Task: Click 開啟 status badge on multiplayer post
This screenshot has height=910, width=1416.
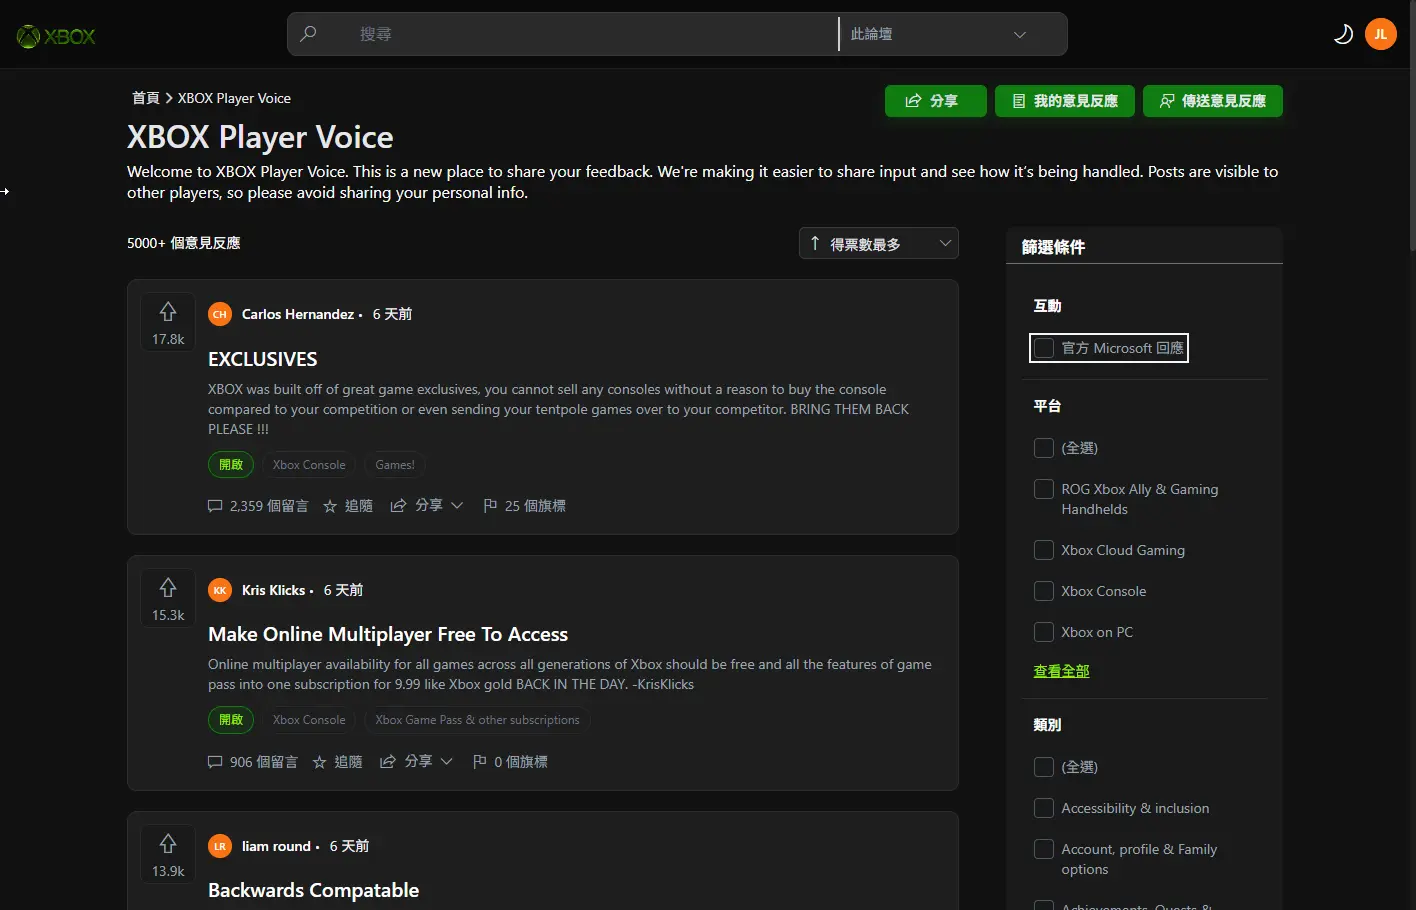Action: click(231, 720)
